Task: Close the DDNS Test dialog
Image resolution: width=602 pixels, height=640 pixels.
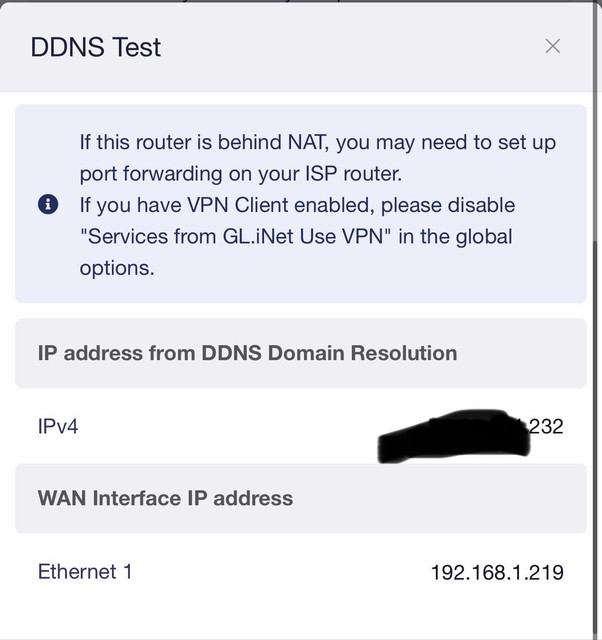Action: 553,46
